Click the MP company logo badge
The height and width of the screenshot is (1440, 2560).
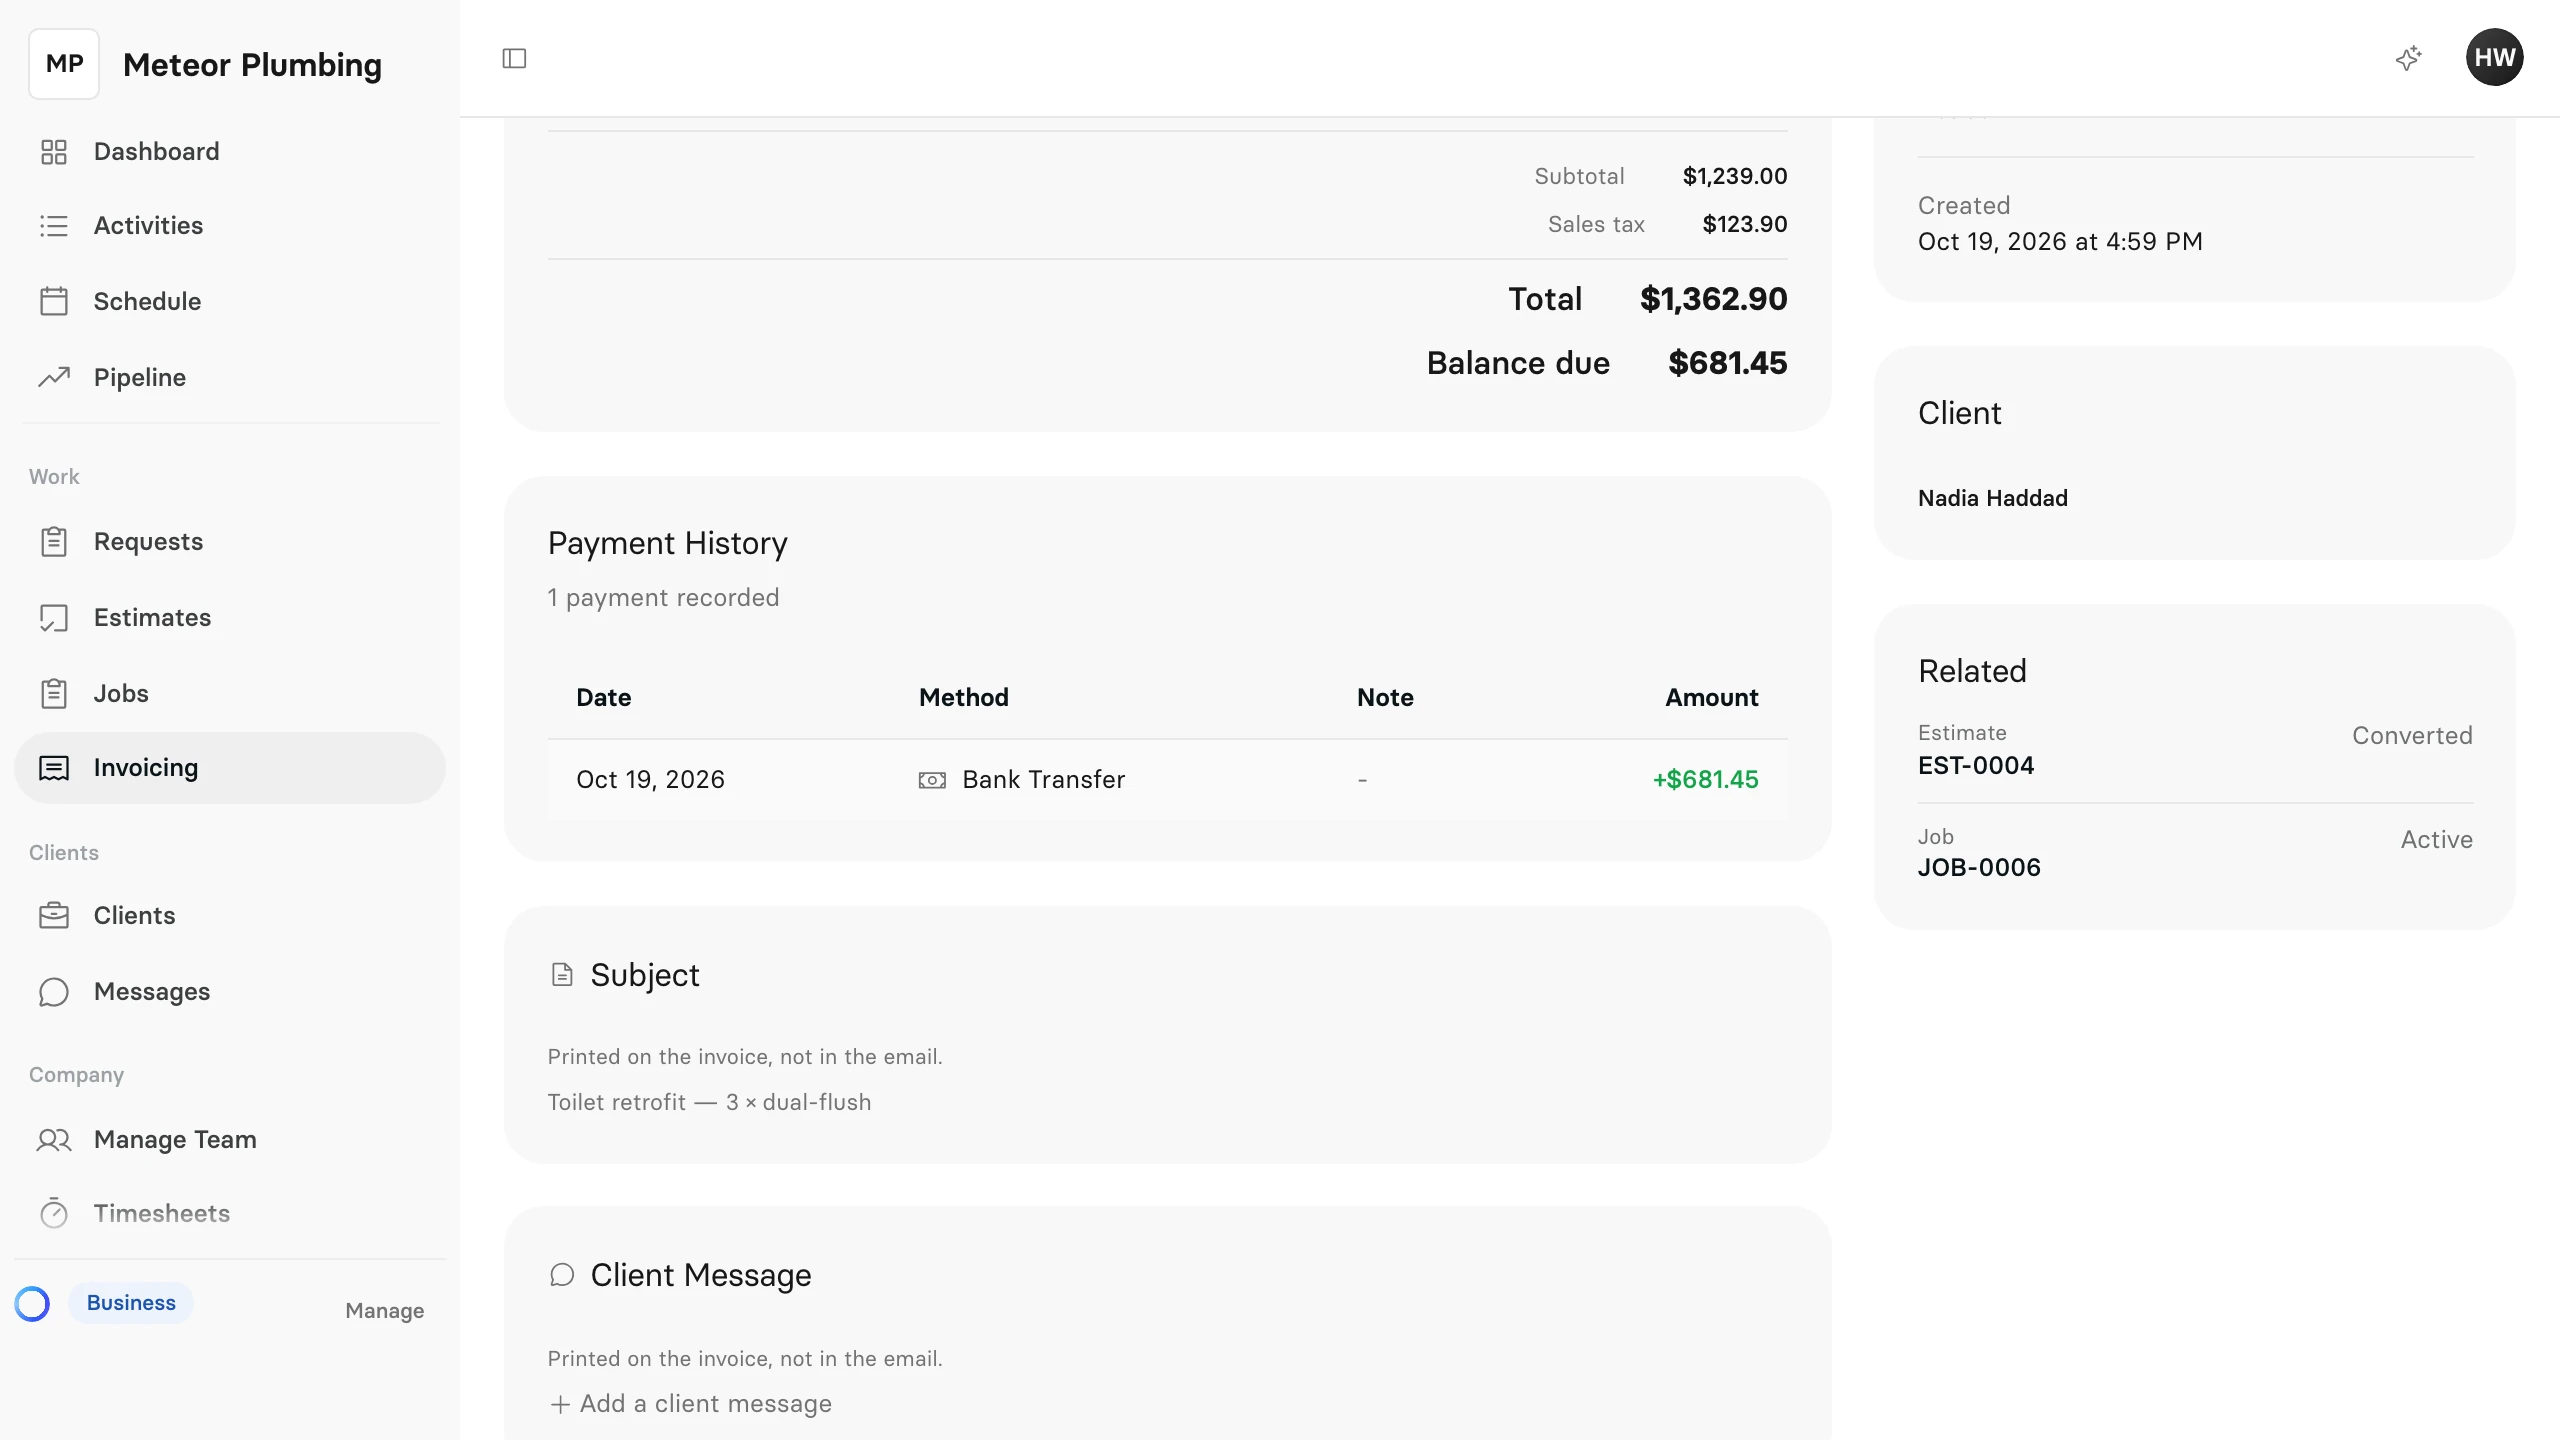pyautogui.click(x=64, y=64)
